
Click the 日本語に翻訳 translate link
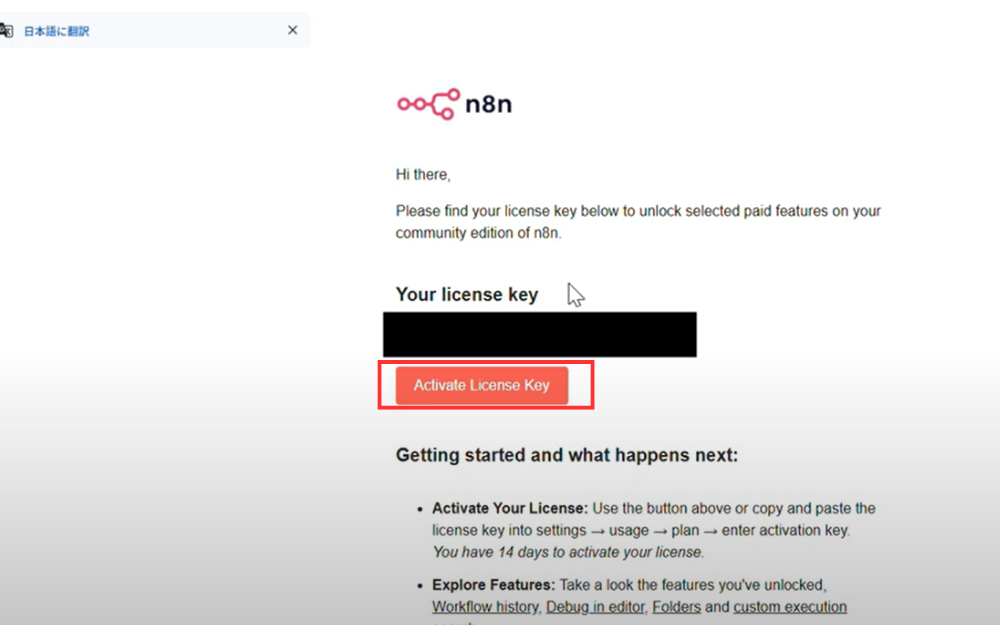(56, 31)
